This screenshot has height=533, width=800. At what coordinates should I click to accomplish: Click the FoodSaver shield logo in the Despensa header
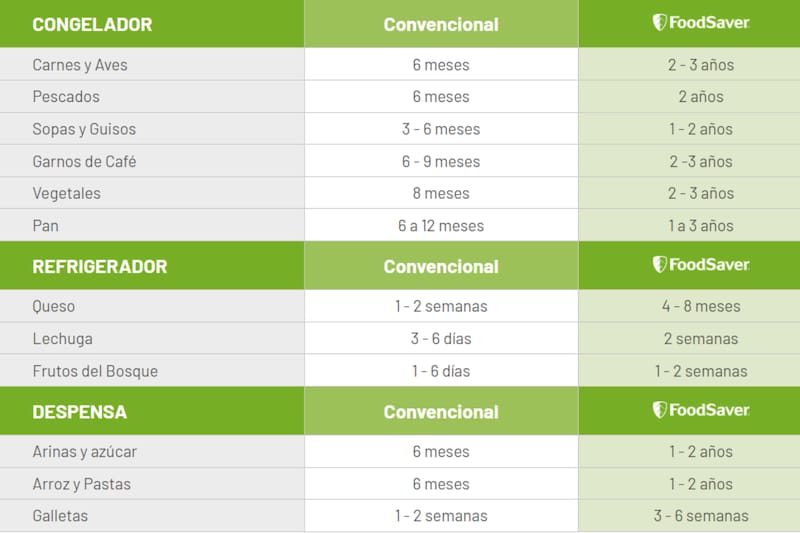pyautogui.click(x=660, y=410)
